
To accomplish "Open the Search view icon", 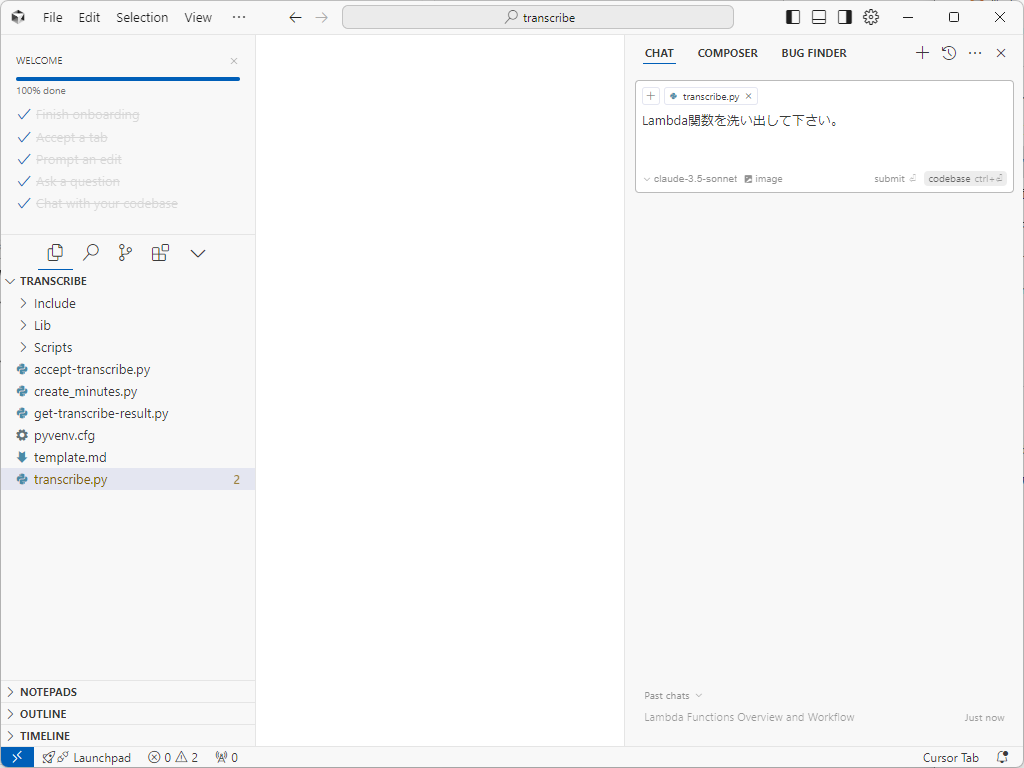I will point(90,253).
